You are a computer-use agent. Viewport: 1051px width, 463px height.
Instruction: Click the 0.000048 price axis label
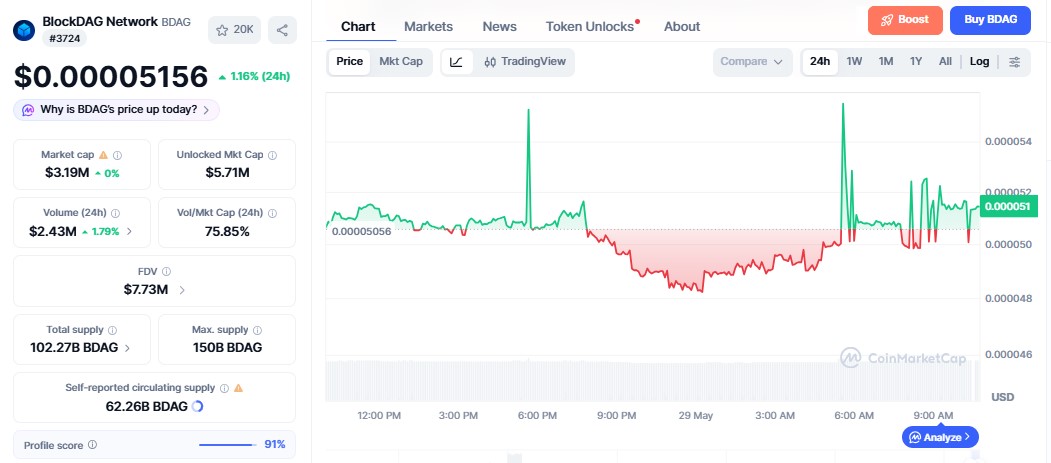pyautogui.click(x=1008, y=298)
